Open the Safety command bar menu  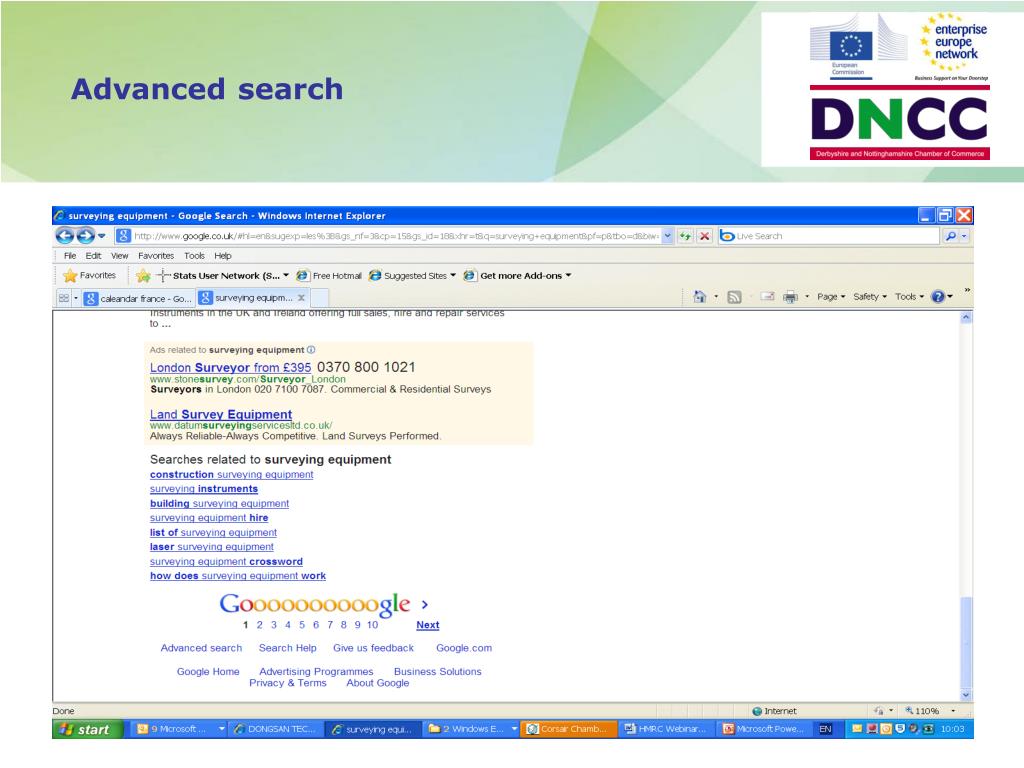870,296
